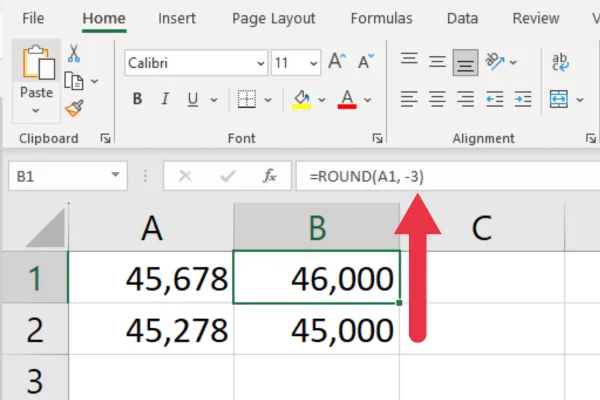Switch to the Data tab

(x=462, y=18)
